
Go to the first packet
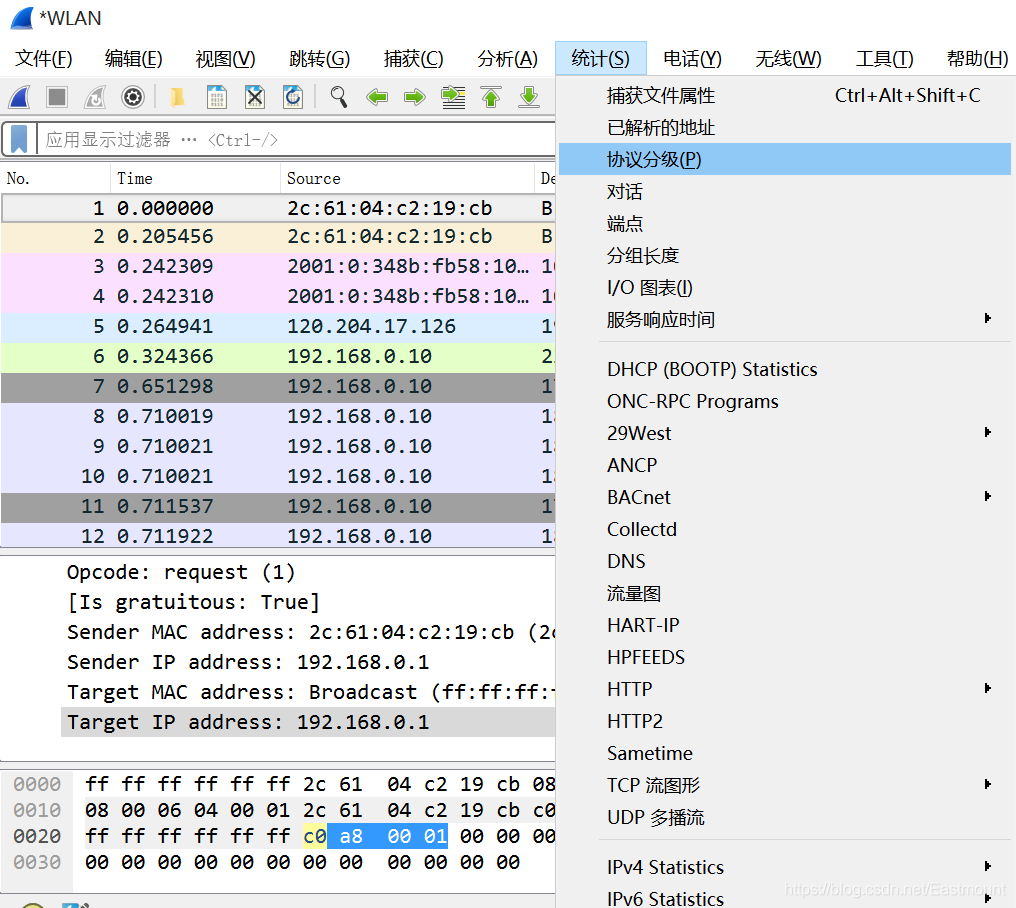pos(491,97)
